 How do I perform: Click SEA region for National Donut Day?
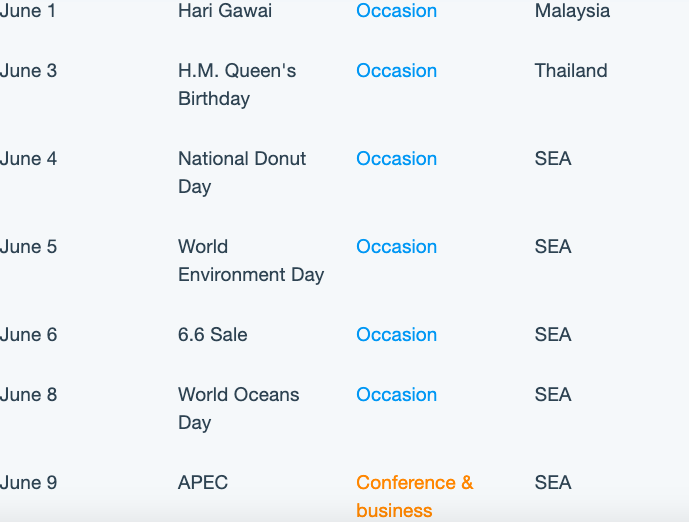pyautogui.click(x=553, y=159)
